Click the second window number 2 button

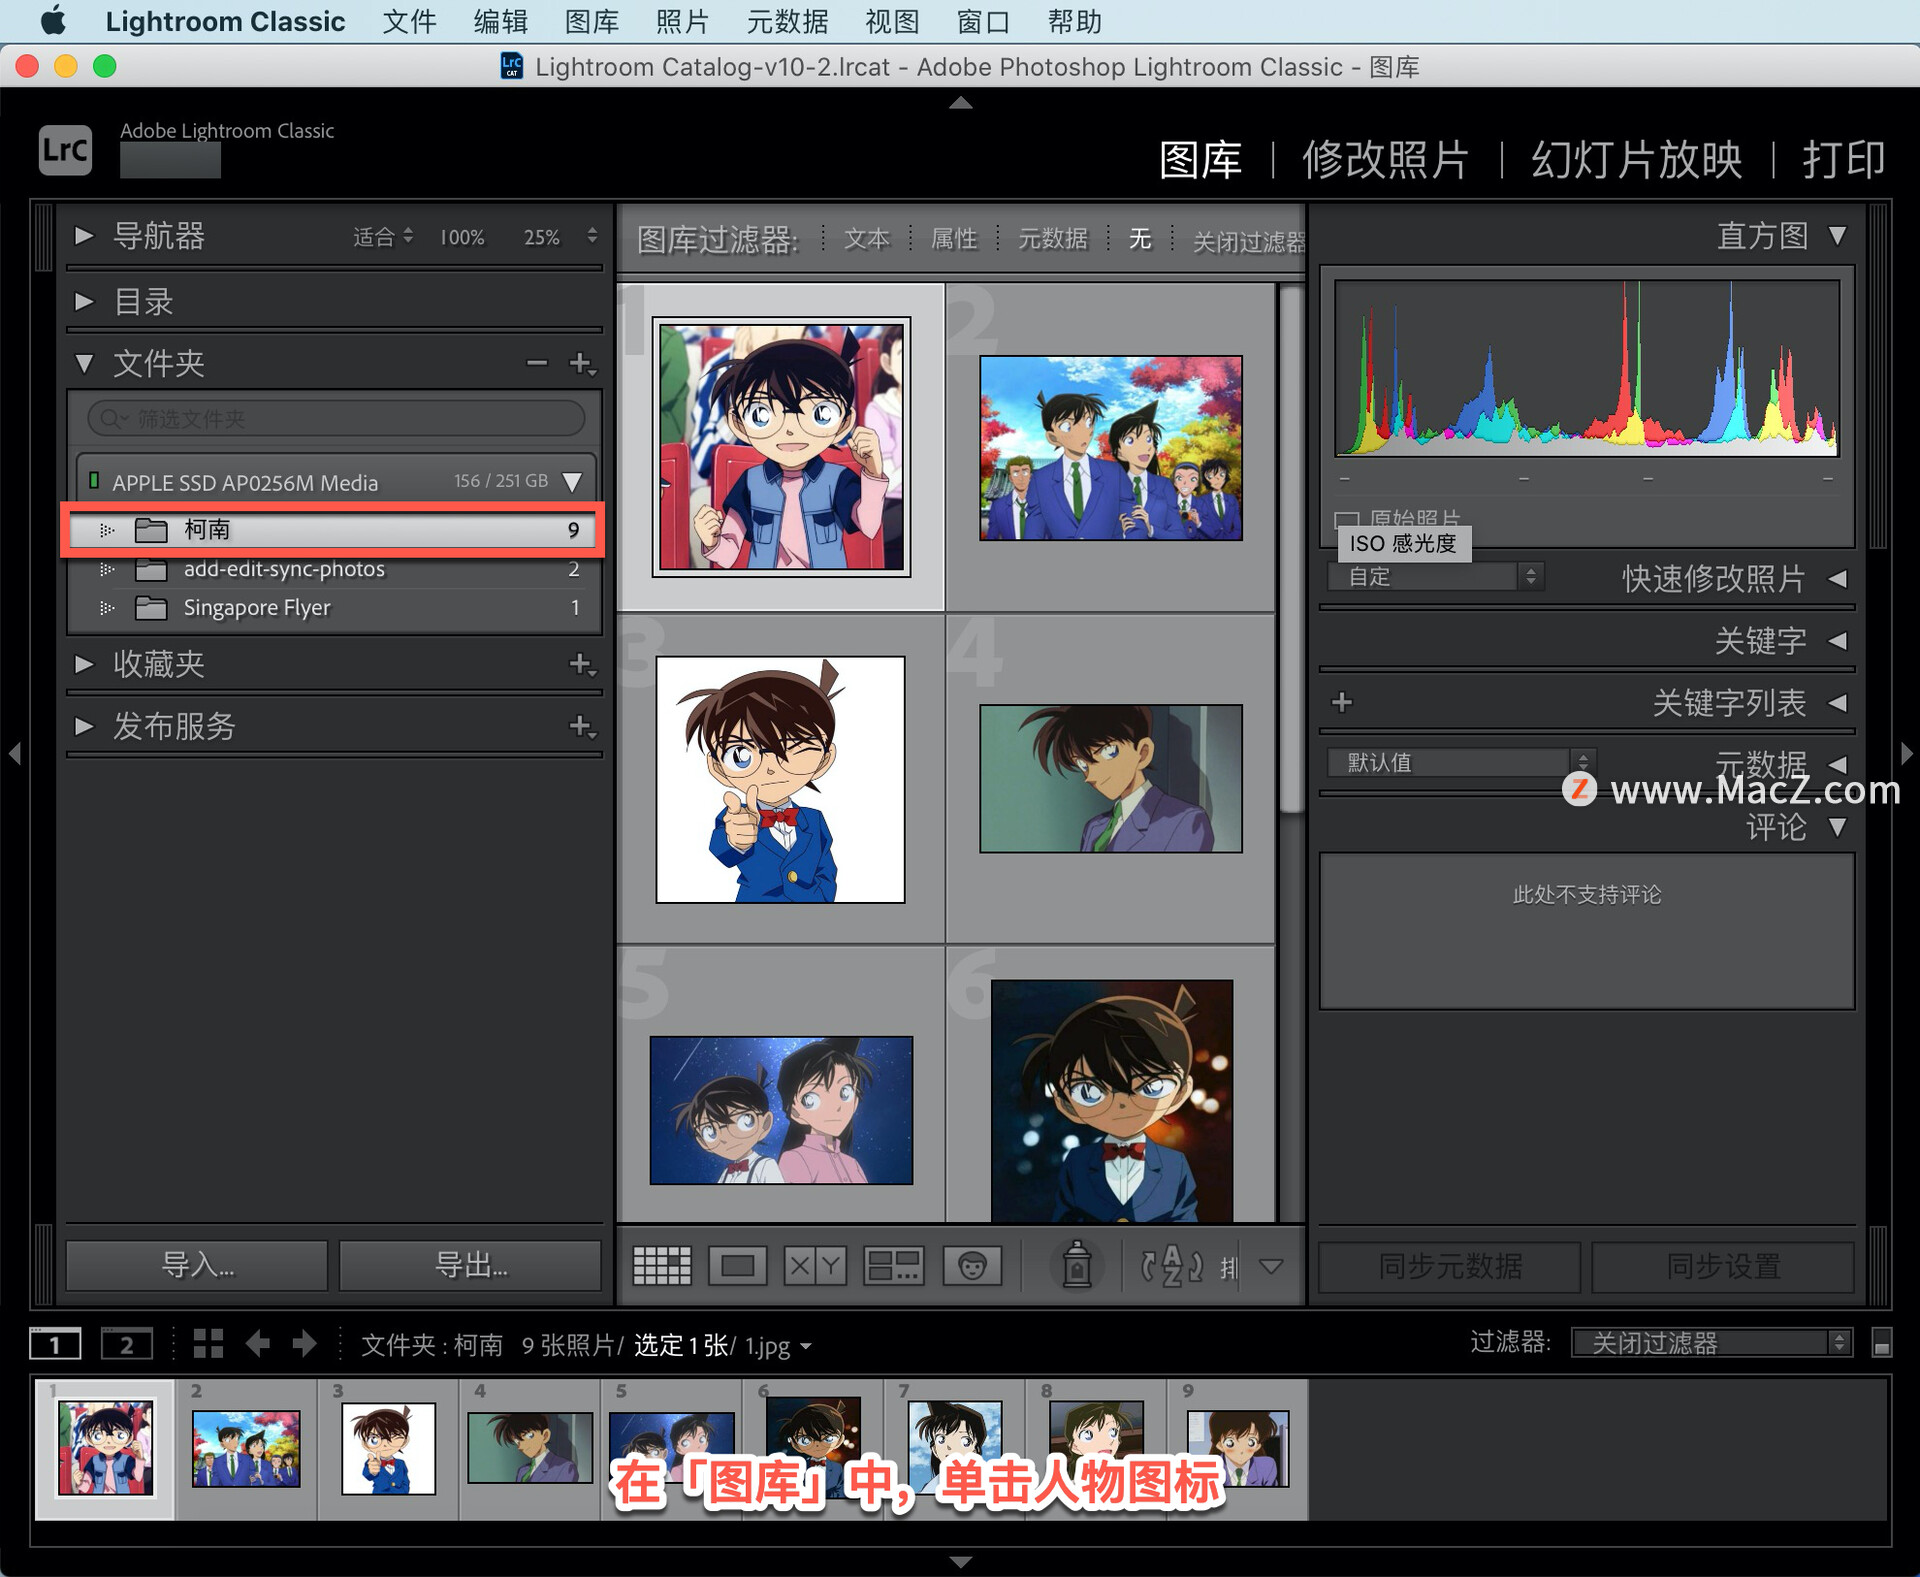127,1344
